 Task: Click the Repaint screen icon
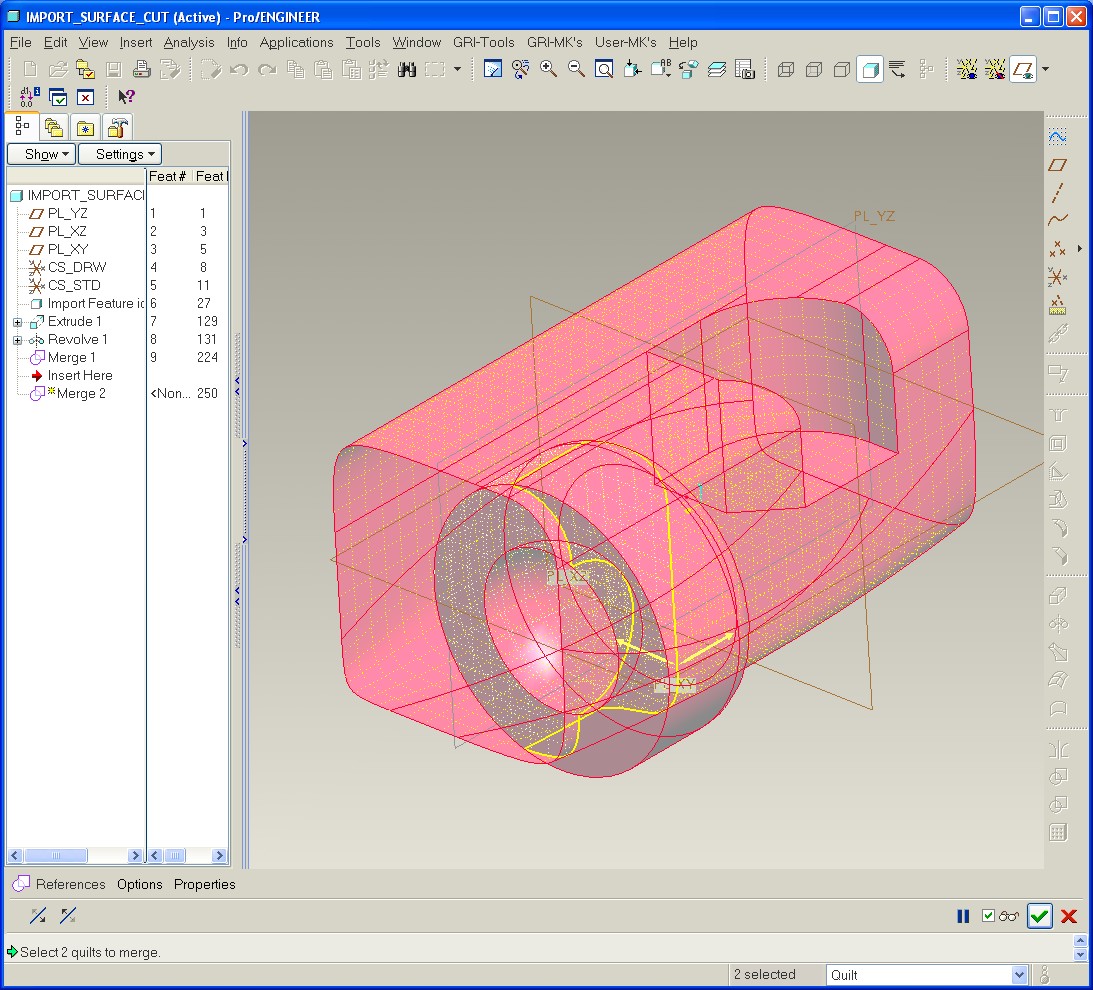click(493, 69)
